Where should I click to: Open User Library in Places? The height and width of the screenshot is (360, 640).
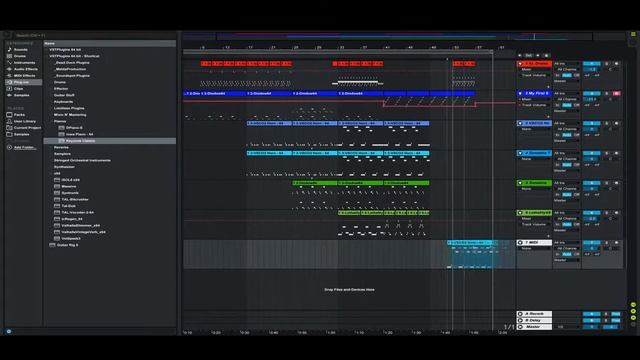24,121
